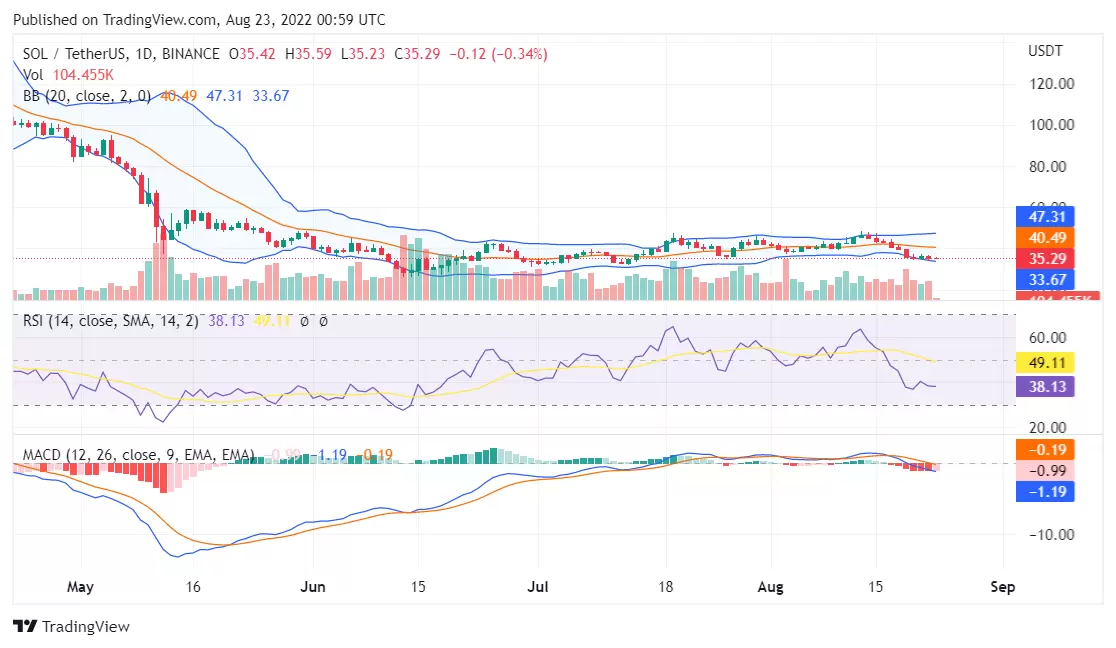Select the MACD (12, 26, close, 9, EMA, EMA) legend
Screen dimensions: 1116x648
pos(138,454)
